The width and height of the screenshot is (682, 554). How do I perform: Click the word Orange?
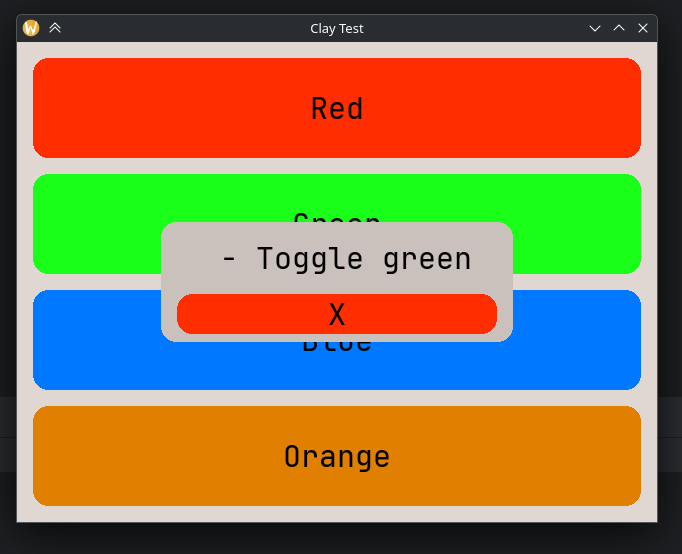tap(337, 456)
